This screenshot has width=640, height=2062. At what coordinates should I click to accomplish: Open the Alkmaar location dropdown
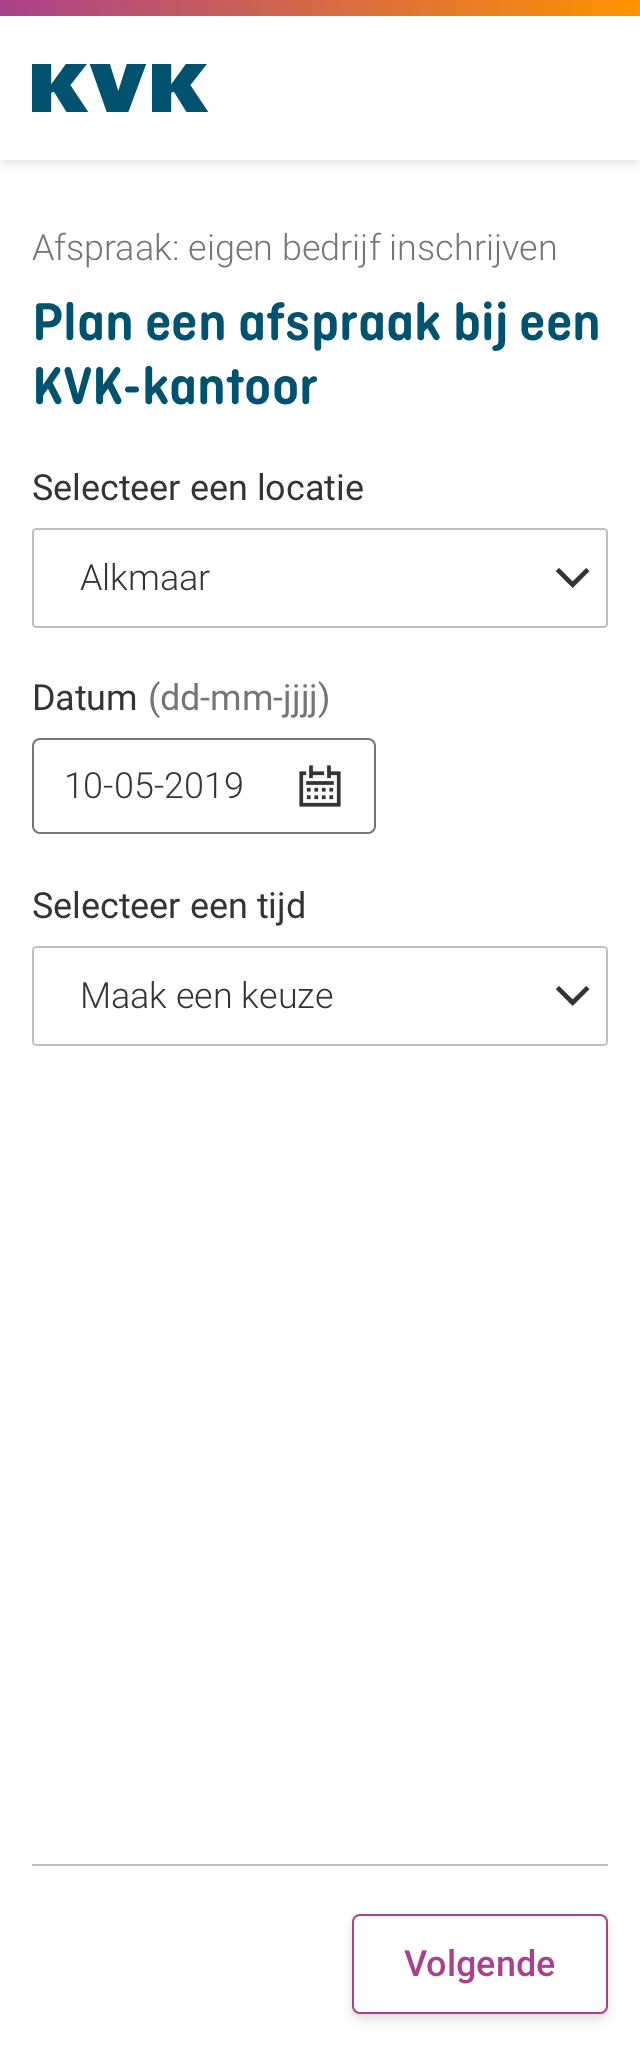tap(320, 578)
